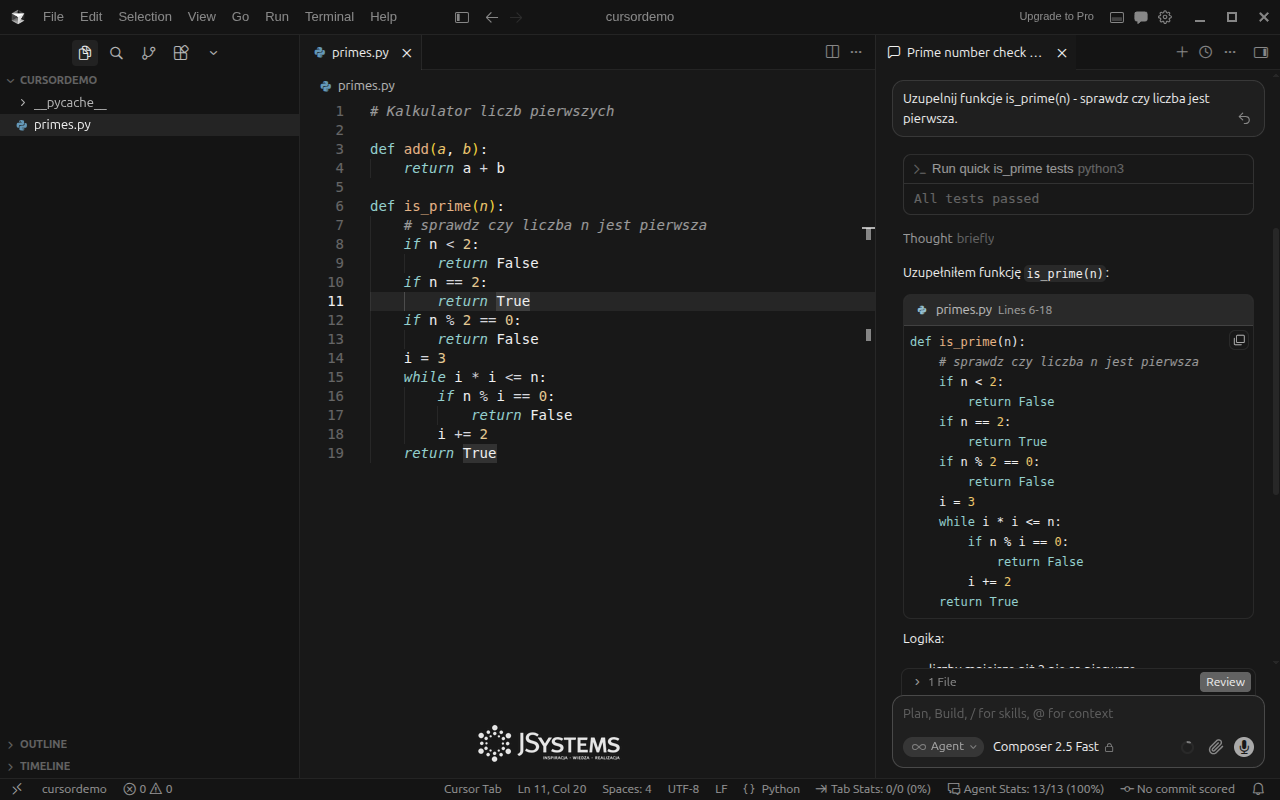Open the Search view icon

coord(116,53)
